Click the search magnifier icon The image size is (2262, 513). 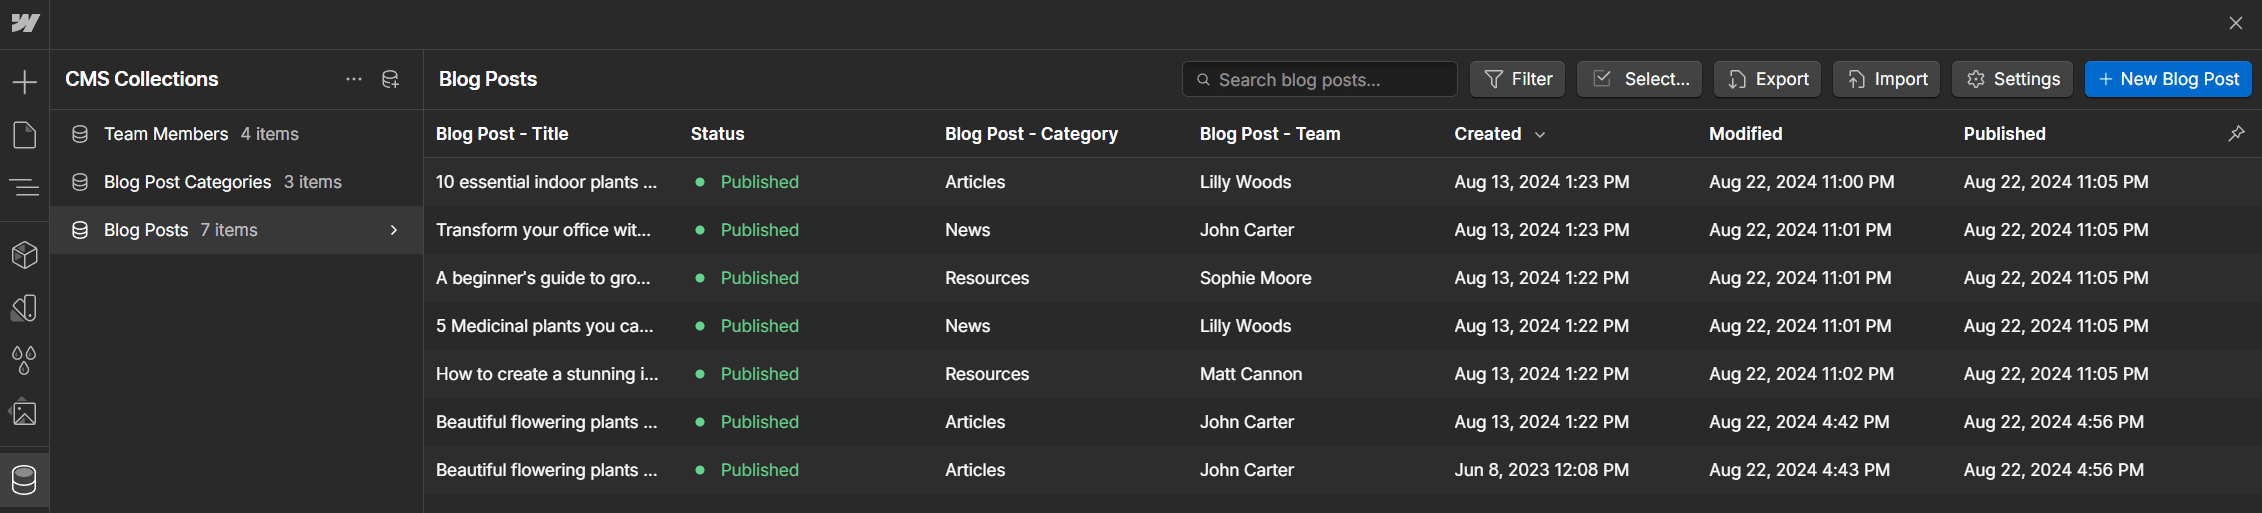tap(1204, 79)
